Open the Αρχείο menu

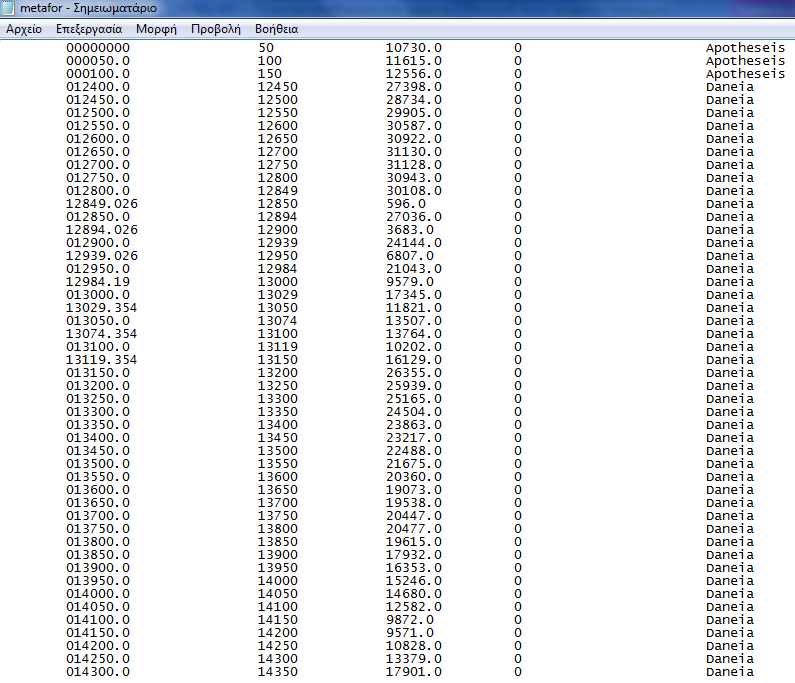tap(24, 29)
